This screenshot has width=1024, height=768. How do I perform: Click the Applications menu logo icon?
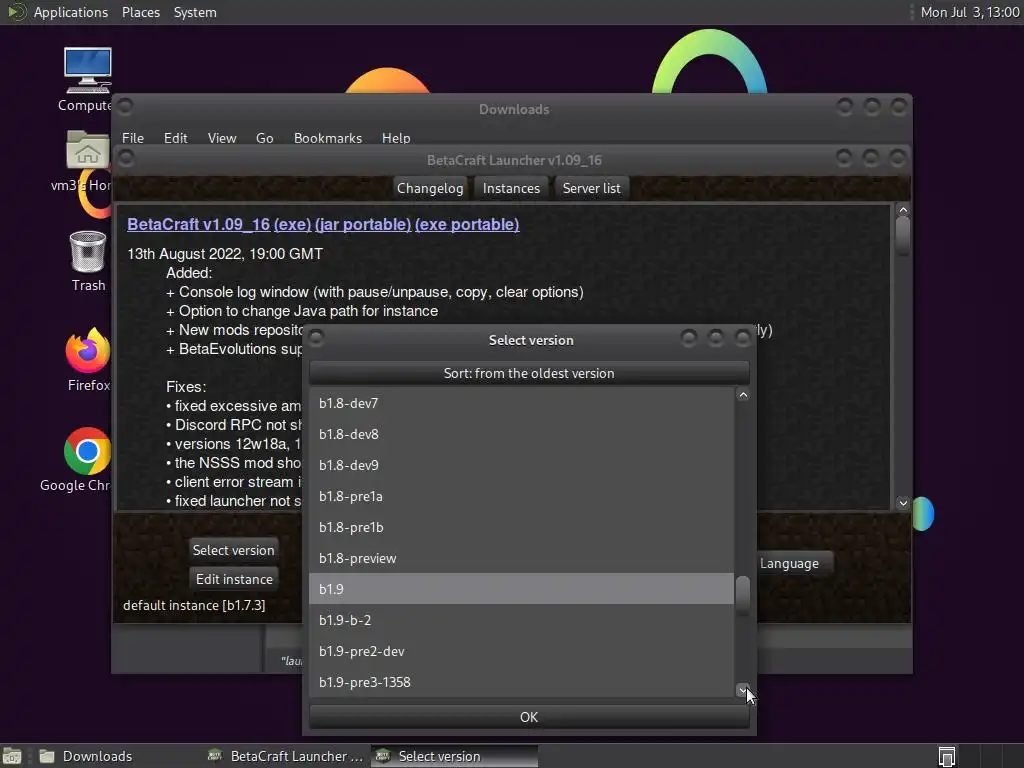coord(15,12)
